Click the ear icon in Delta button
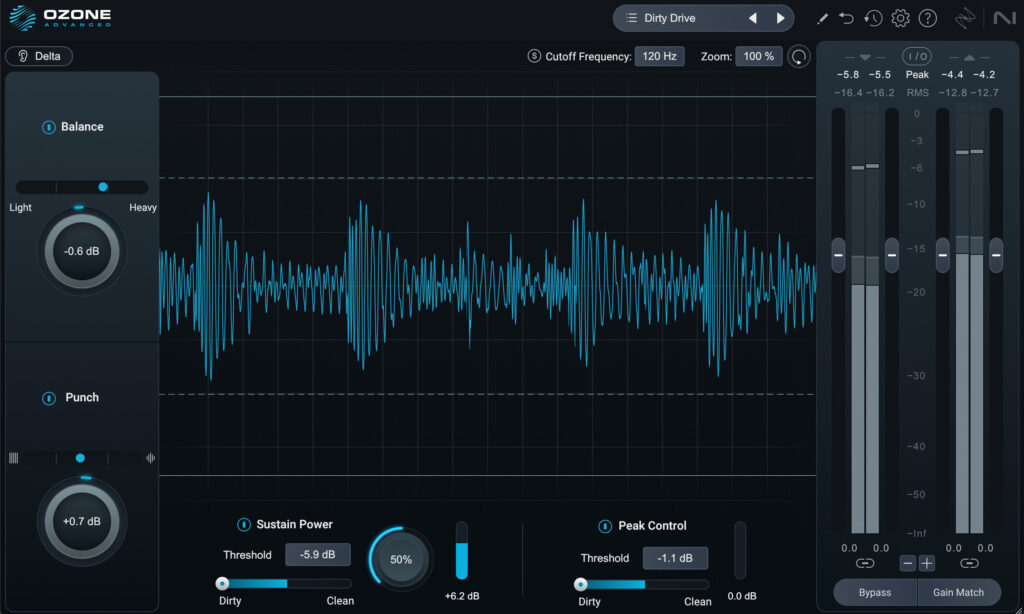The height and width of the screenshot is (614, 1024). (x=23, y=56)
